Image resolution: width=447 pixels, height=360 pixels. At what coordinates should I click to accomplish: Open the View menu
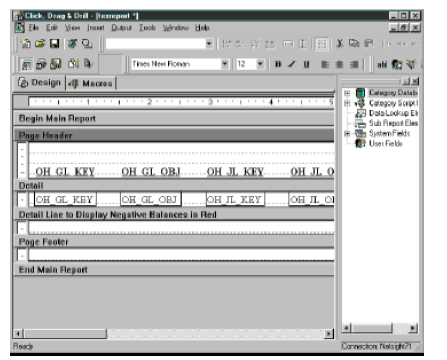coord(72,28)
